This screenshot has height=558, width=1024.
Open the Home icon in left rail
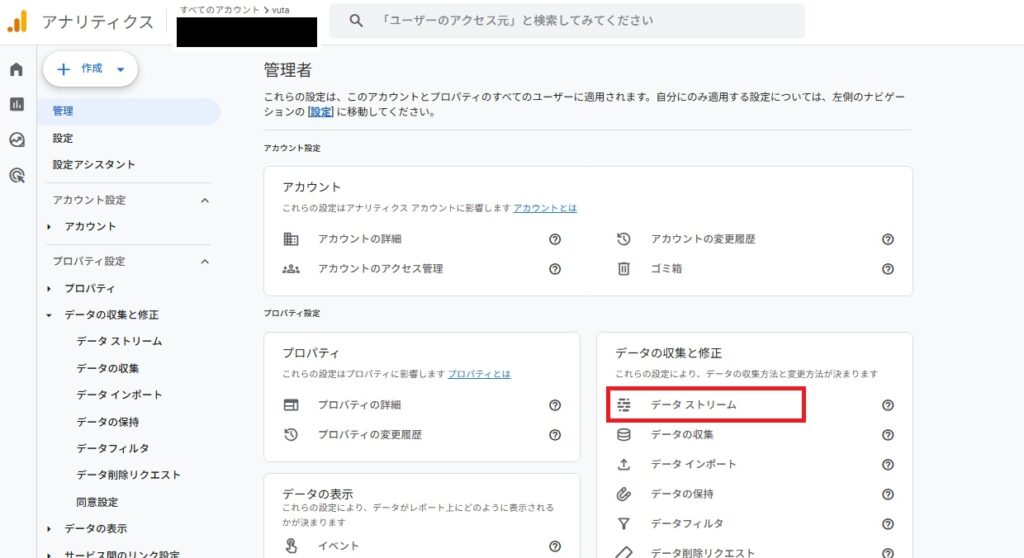17,69
